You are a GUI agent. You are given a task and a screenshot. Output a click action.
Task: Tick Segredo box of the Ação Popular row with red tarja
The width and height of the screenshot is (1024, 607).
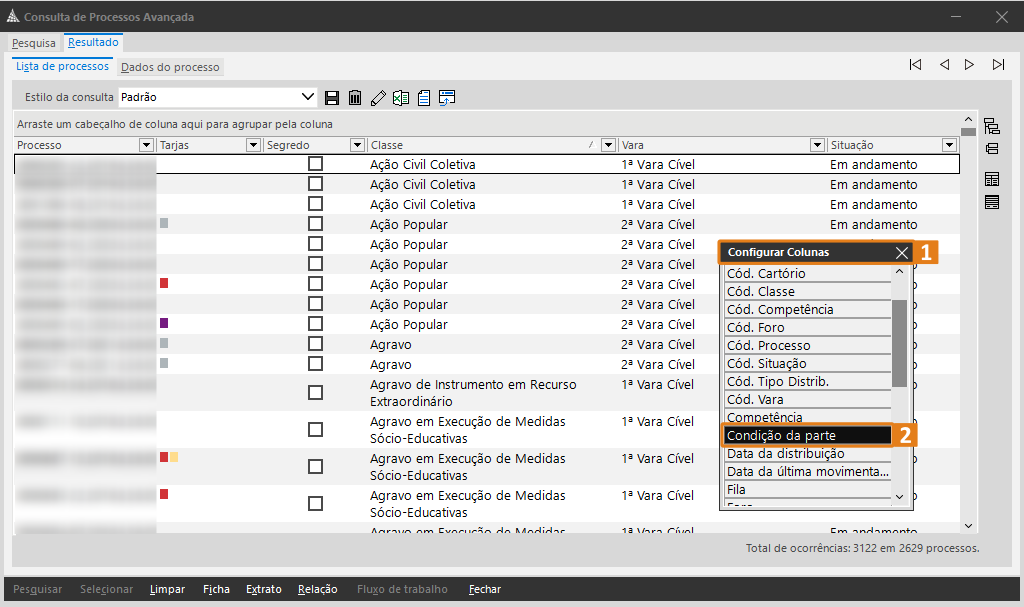tap(315, 284)
